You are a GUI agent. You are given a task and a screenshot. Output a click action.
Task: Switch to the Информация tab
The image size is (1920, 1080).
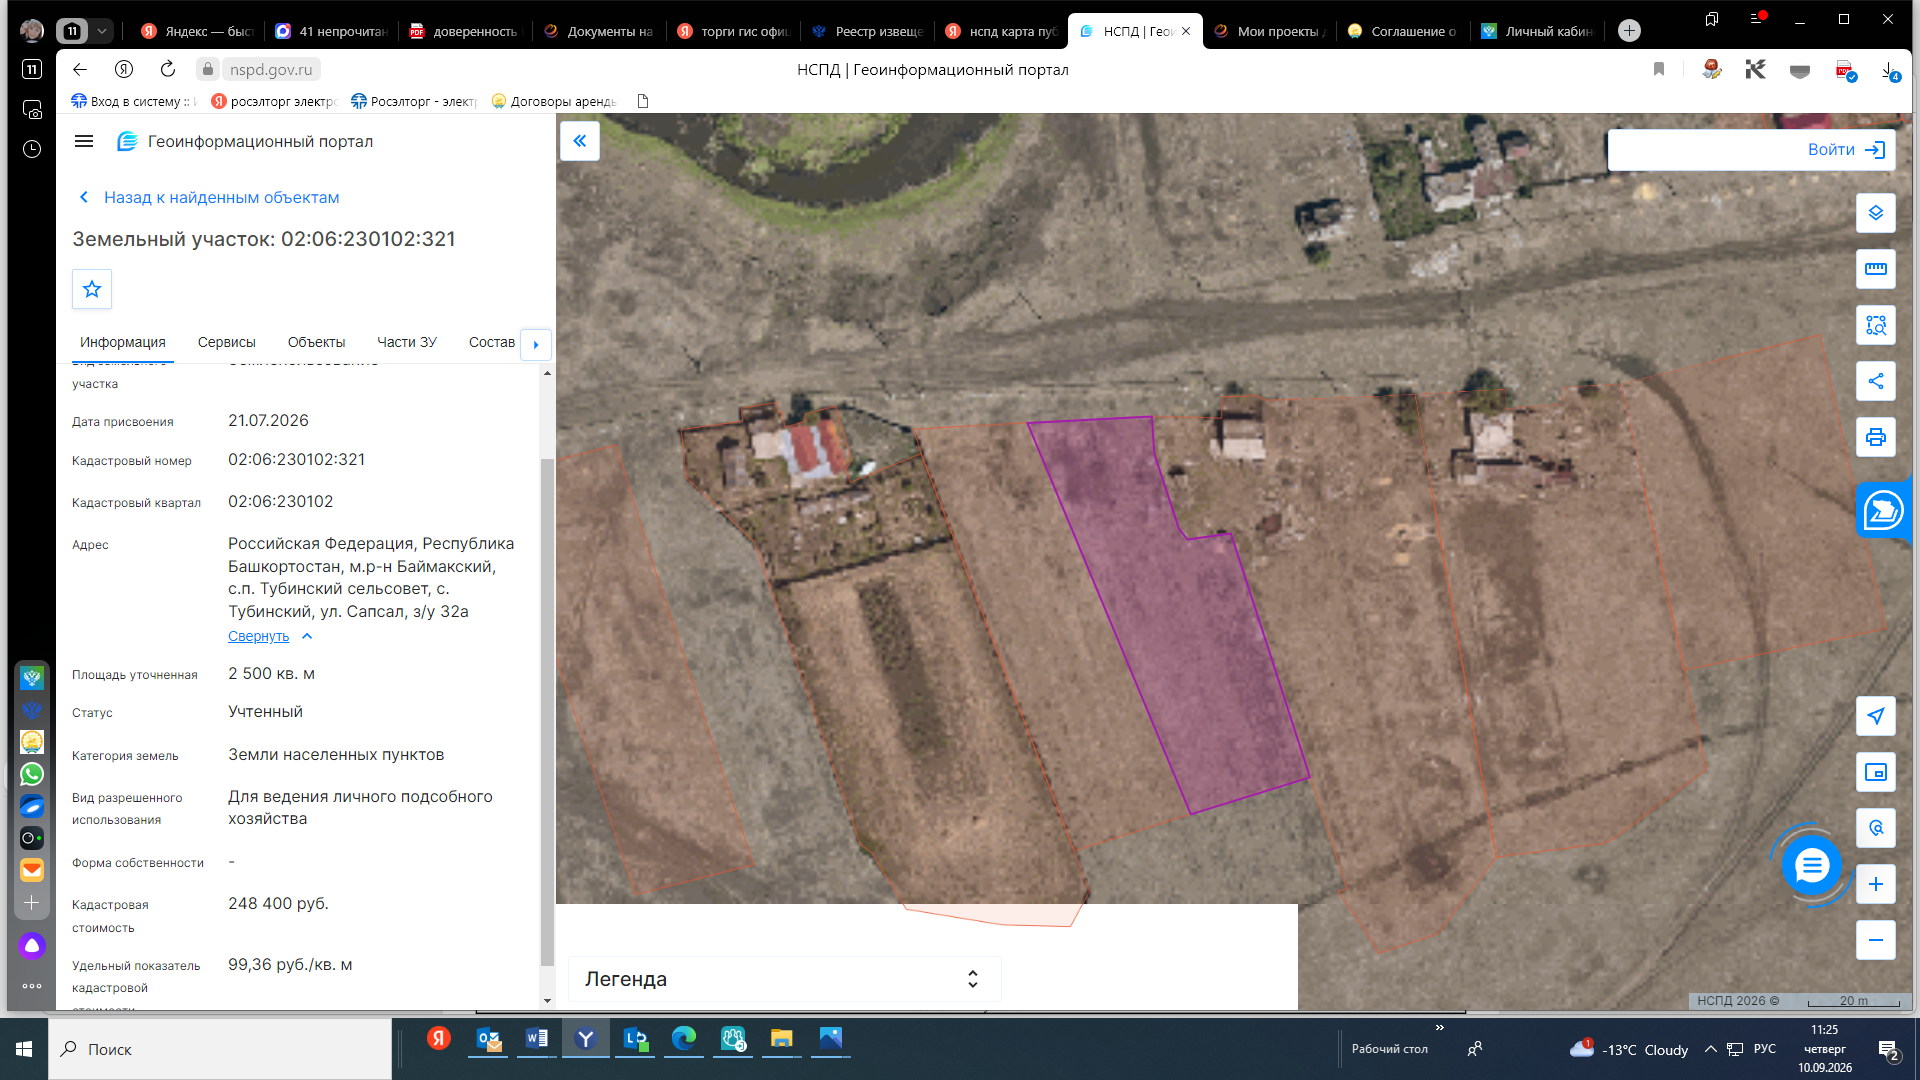[x=123, y=342]
